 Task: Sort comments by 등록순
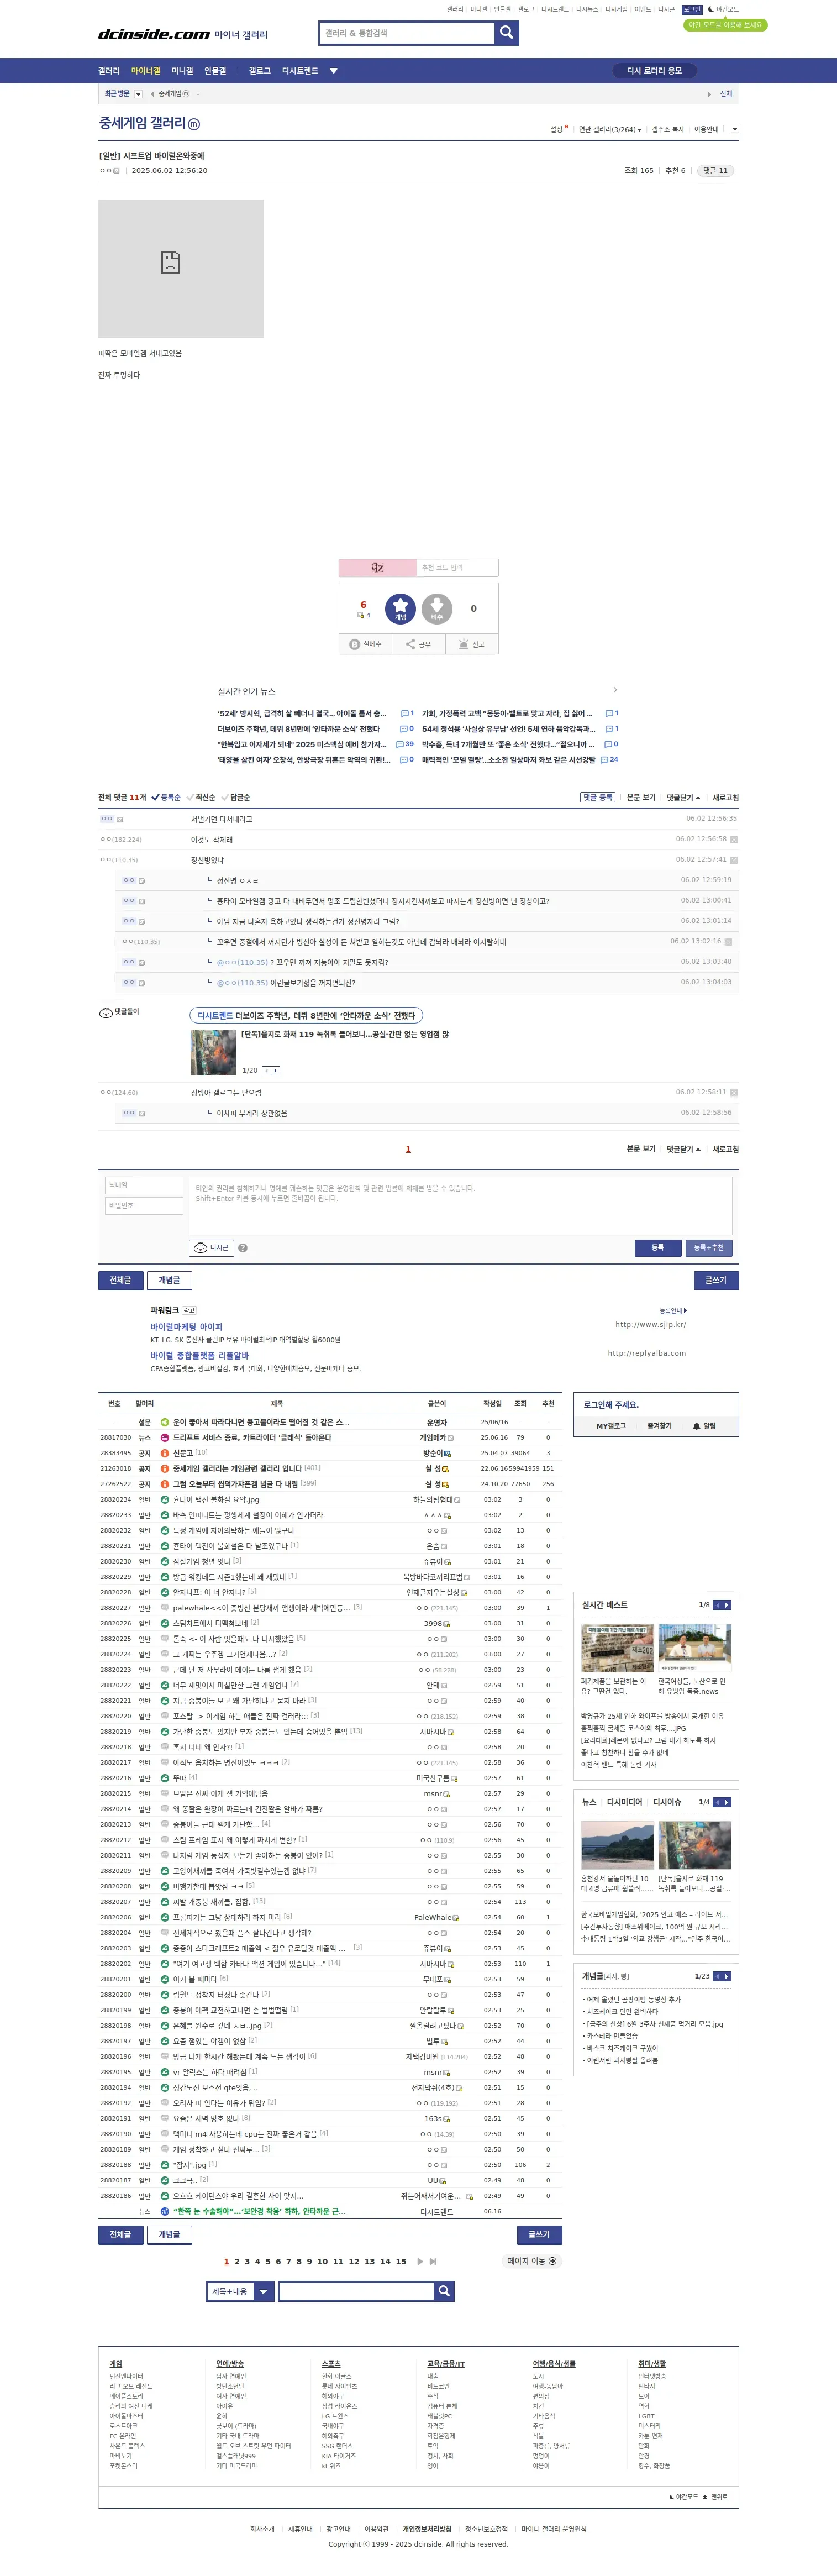click(x=167, y=797)
